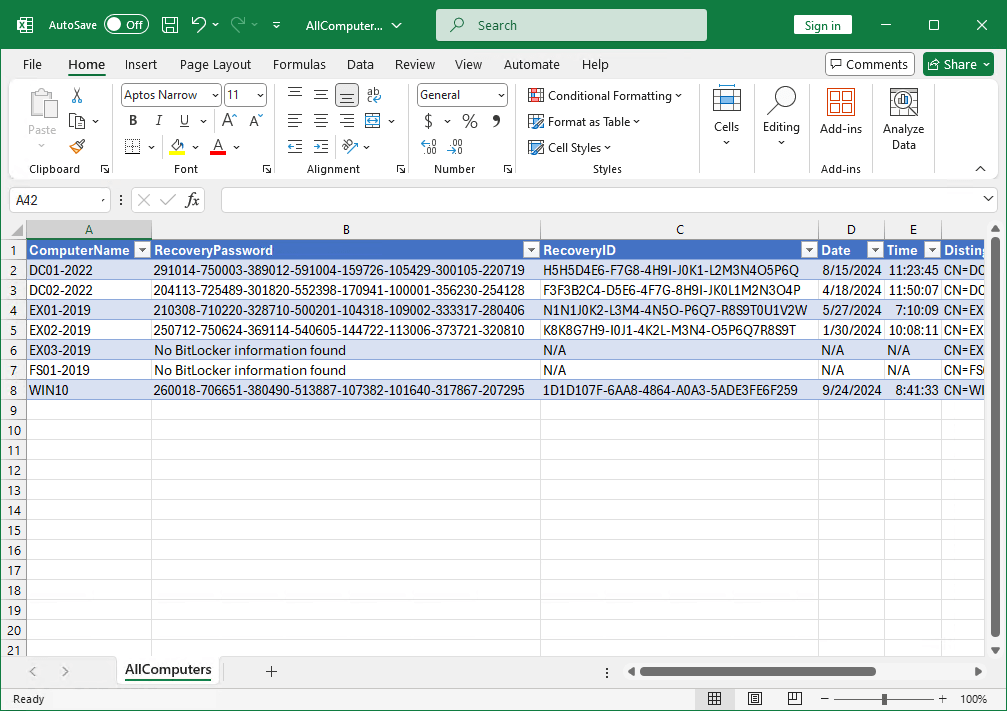Click the Sign in button

pos(822,25)
